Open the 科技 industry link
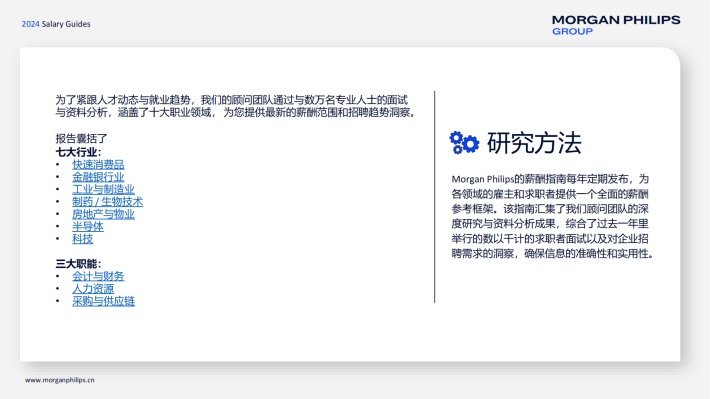 point(82,239)
